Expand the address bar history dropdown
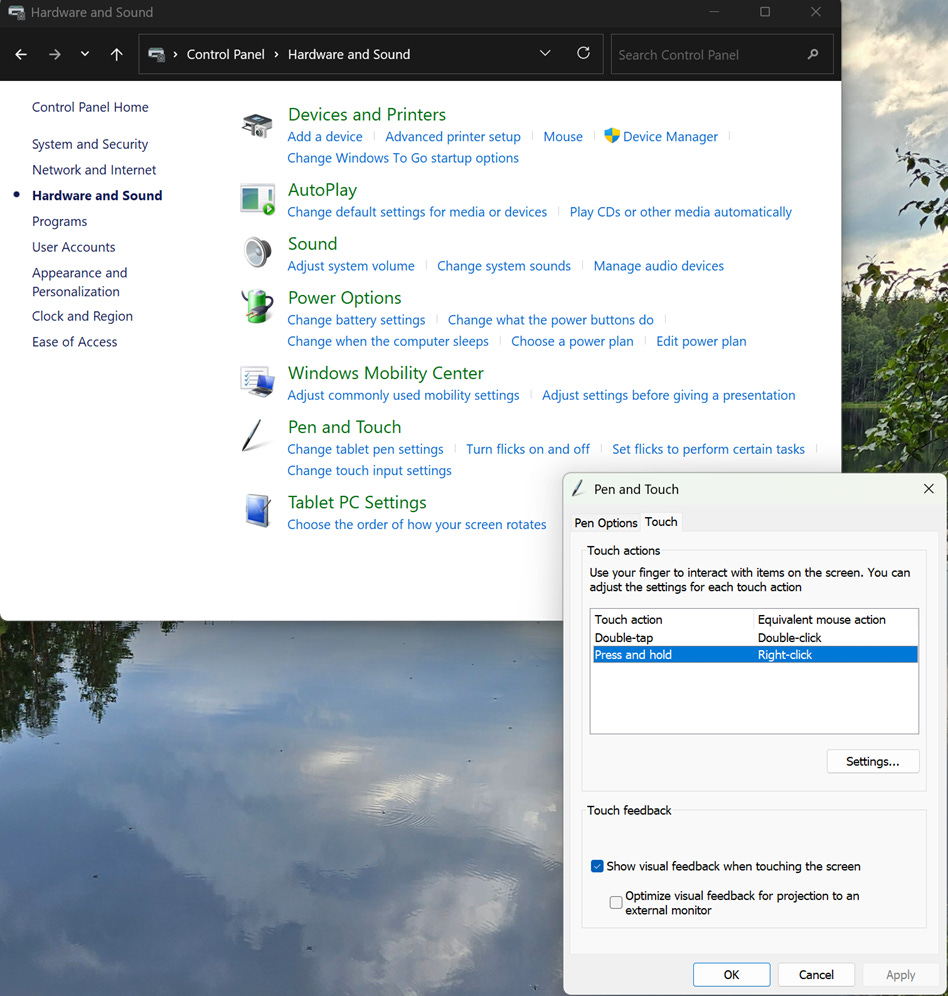 click(545, 53)
